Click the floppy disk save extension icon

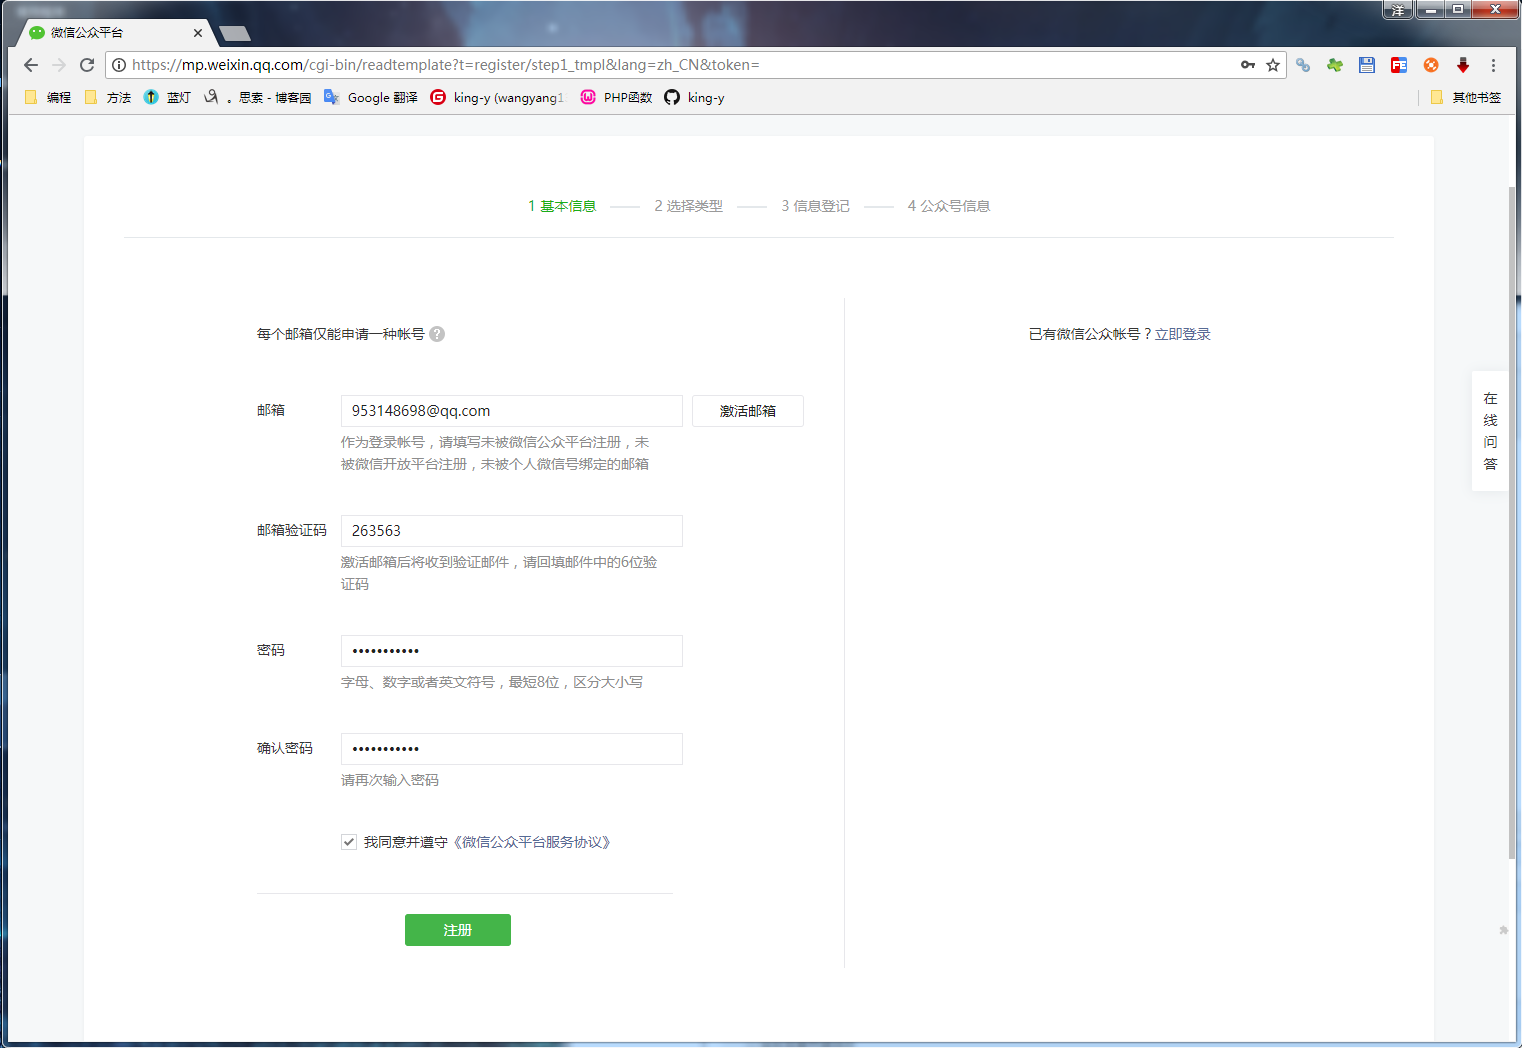[x=1367, y=65]
